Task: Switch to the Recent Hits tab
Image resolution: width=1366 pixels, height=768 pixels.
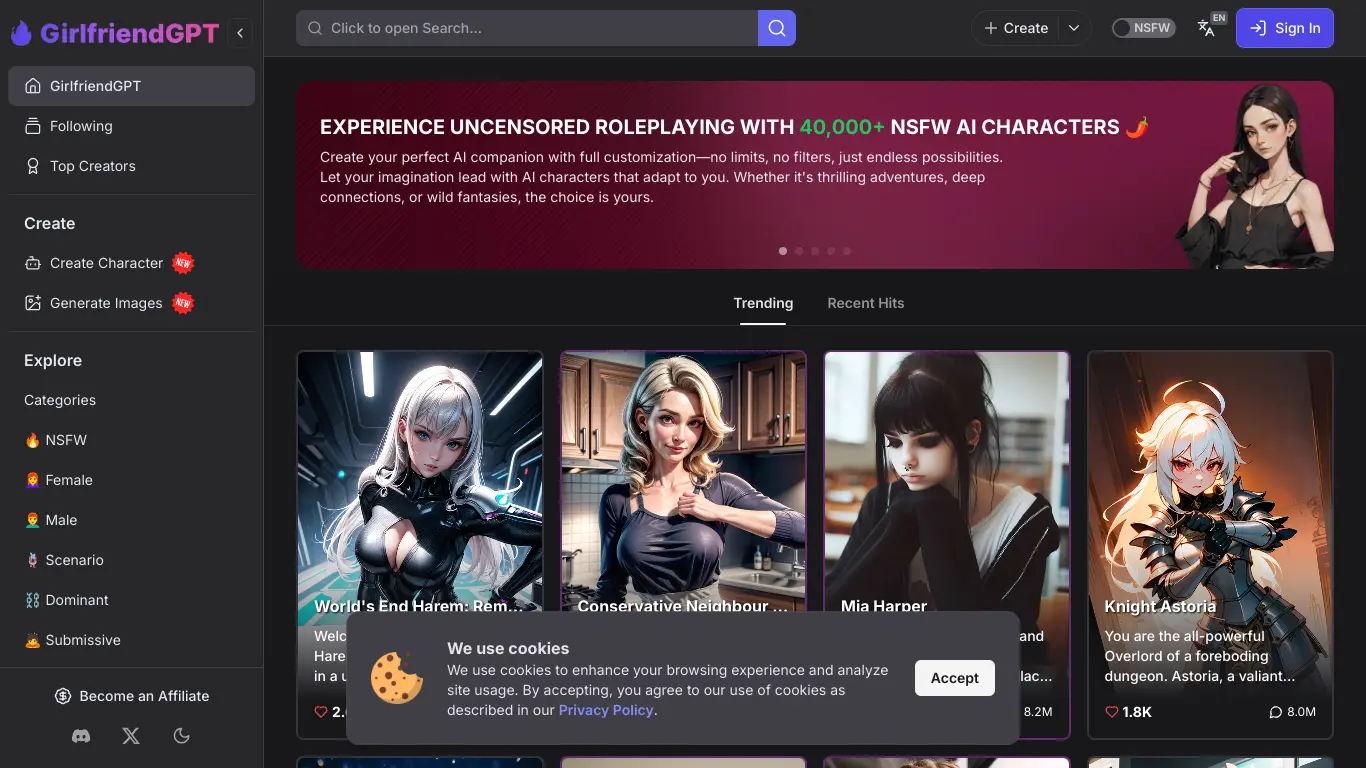Action: point(866,304)
